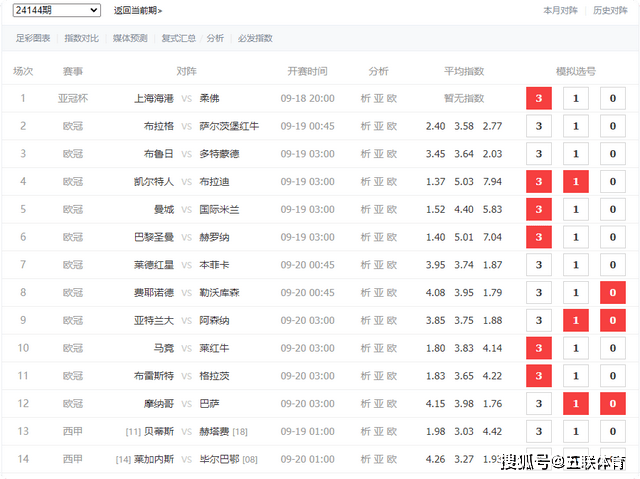The width and height of the screenshot is (640, 479).
Task: Toggle pick 1 for 贝蒂斯 vs 赫塔费
Action: pos(576,431)
